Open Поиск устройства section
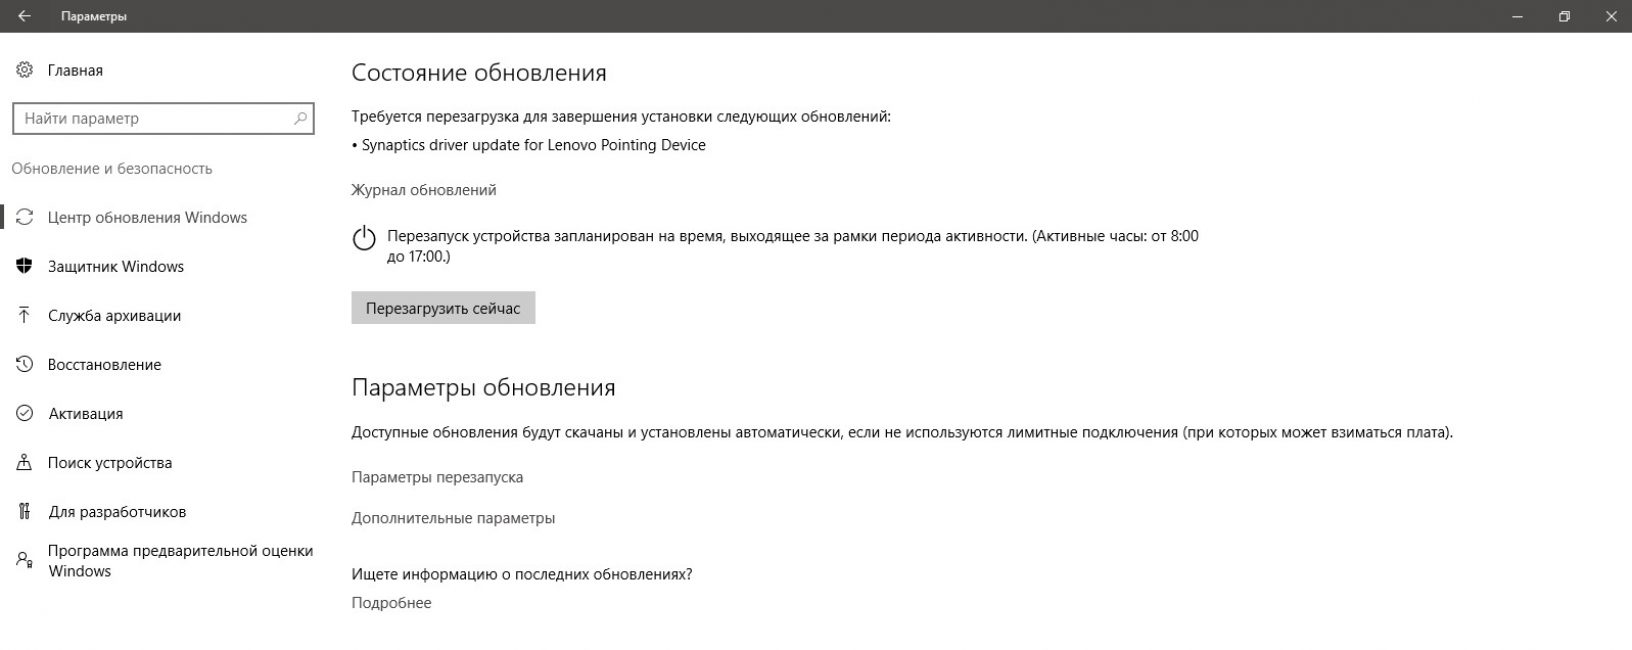This screenshot has height=650, width=1632. pos(110,462)
